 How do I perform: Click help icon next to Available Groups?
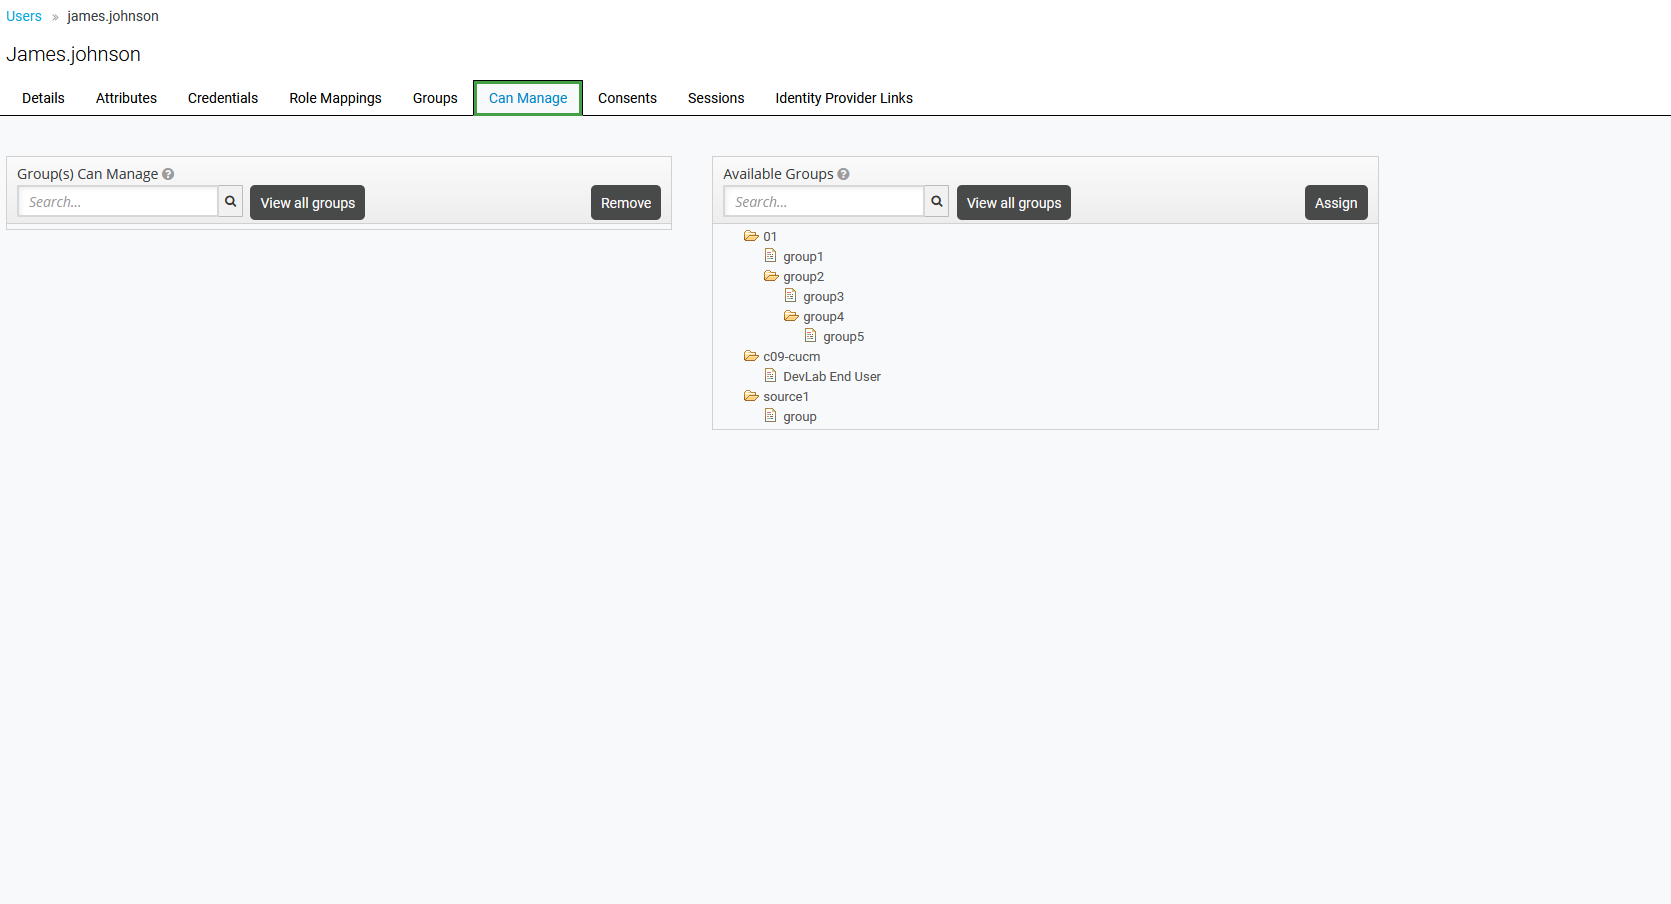point(843,174)
